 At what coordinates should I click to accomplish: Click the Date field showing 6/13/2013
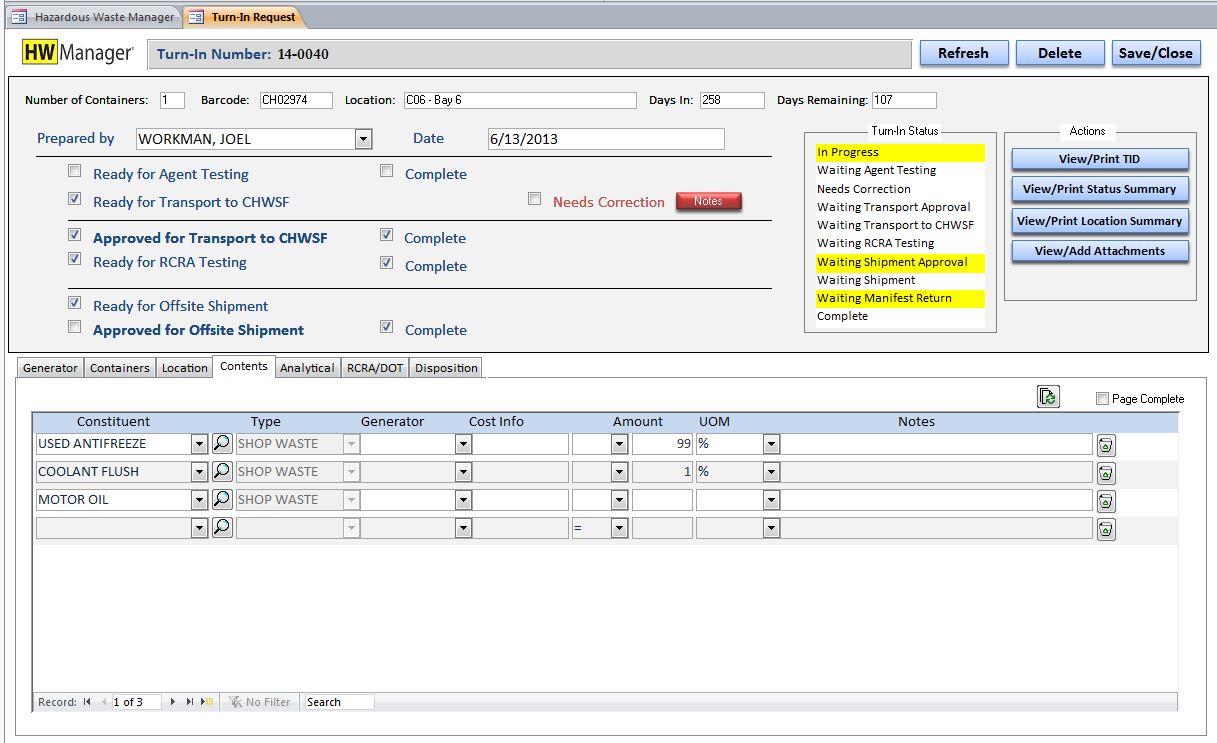coord(606,139)
